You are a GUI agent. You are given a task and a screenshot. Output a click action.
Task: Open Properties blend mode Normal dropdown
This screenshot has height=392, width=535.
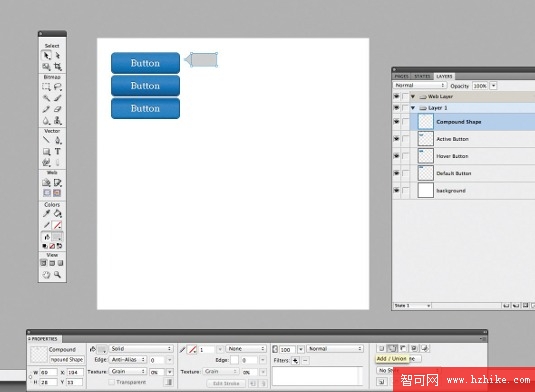point(335,349)
